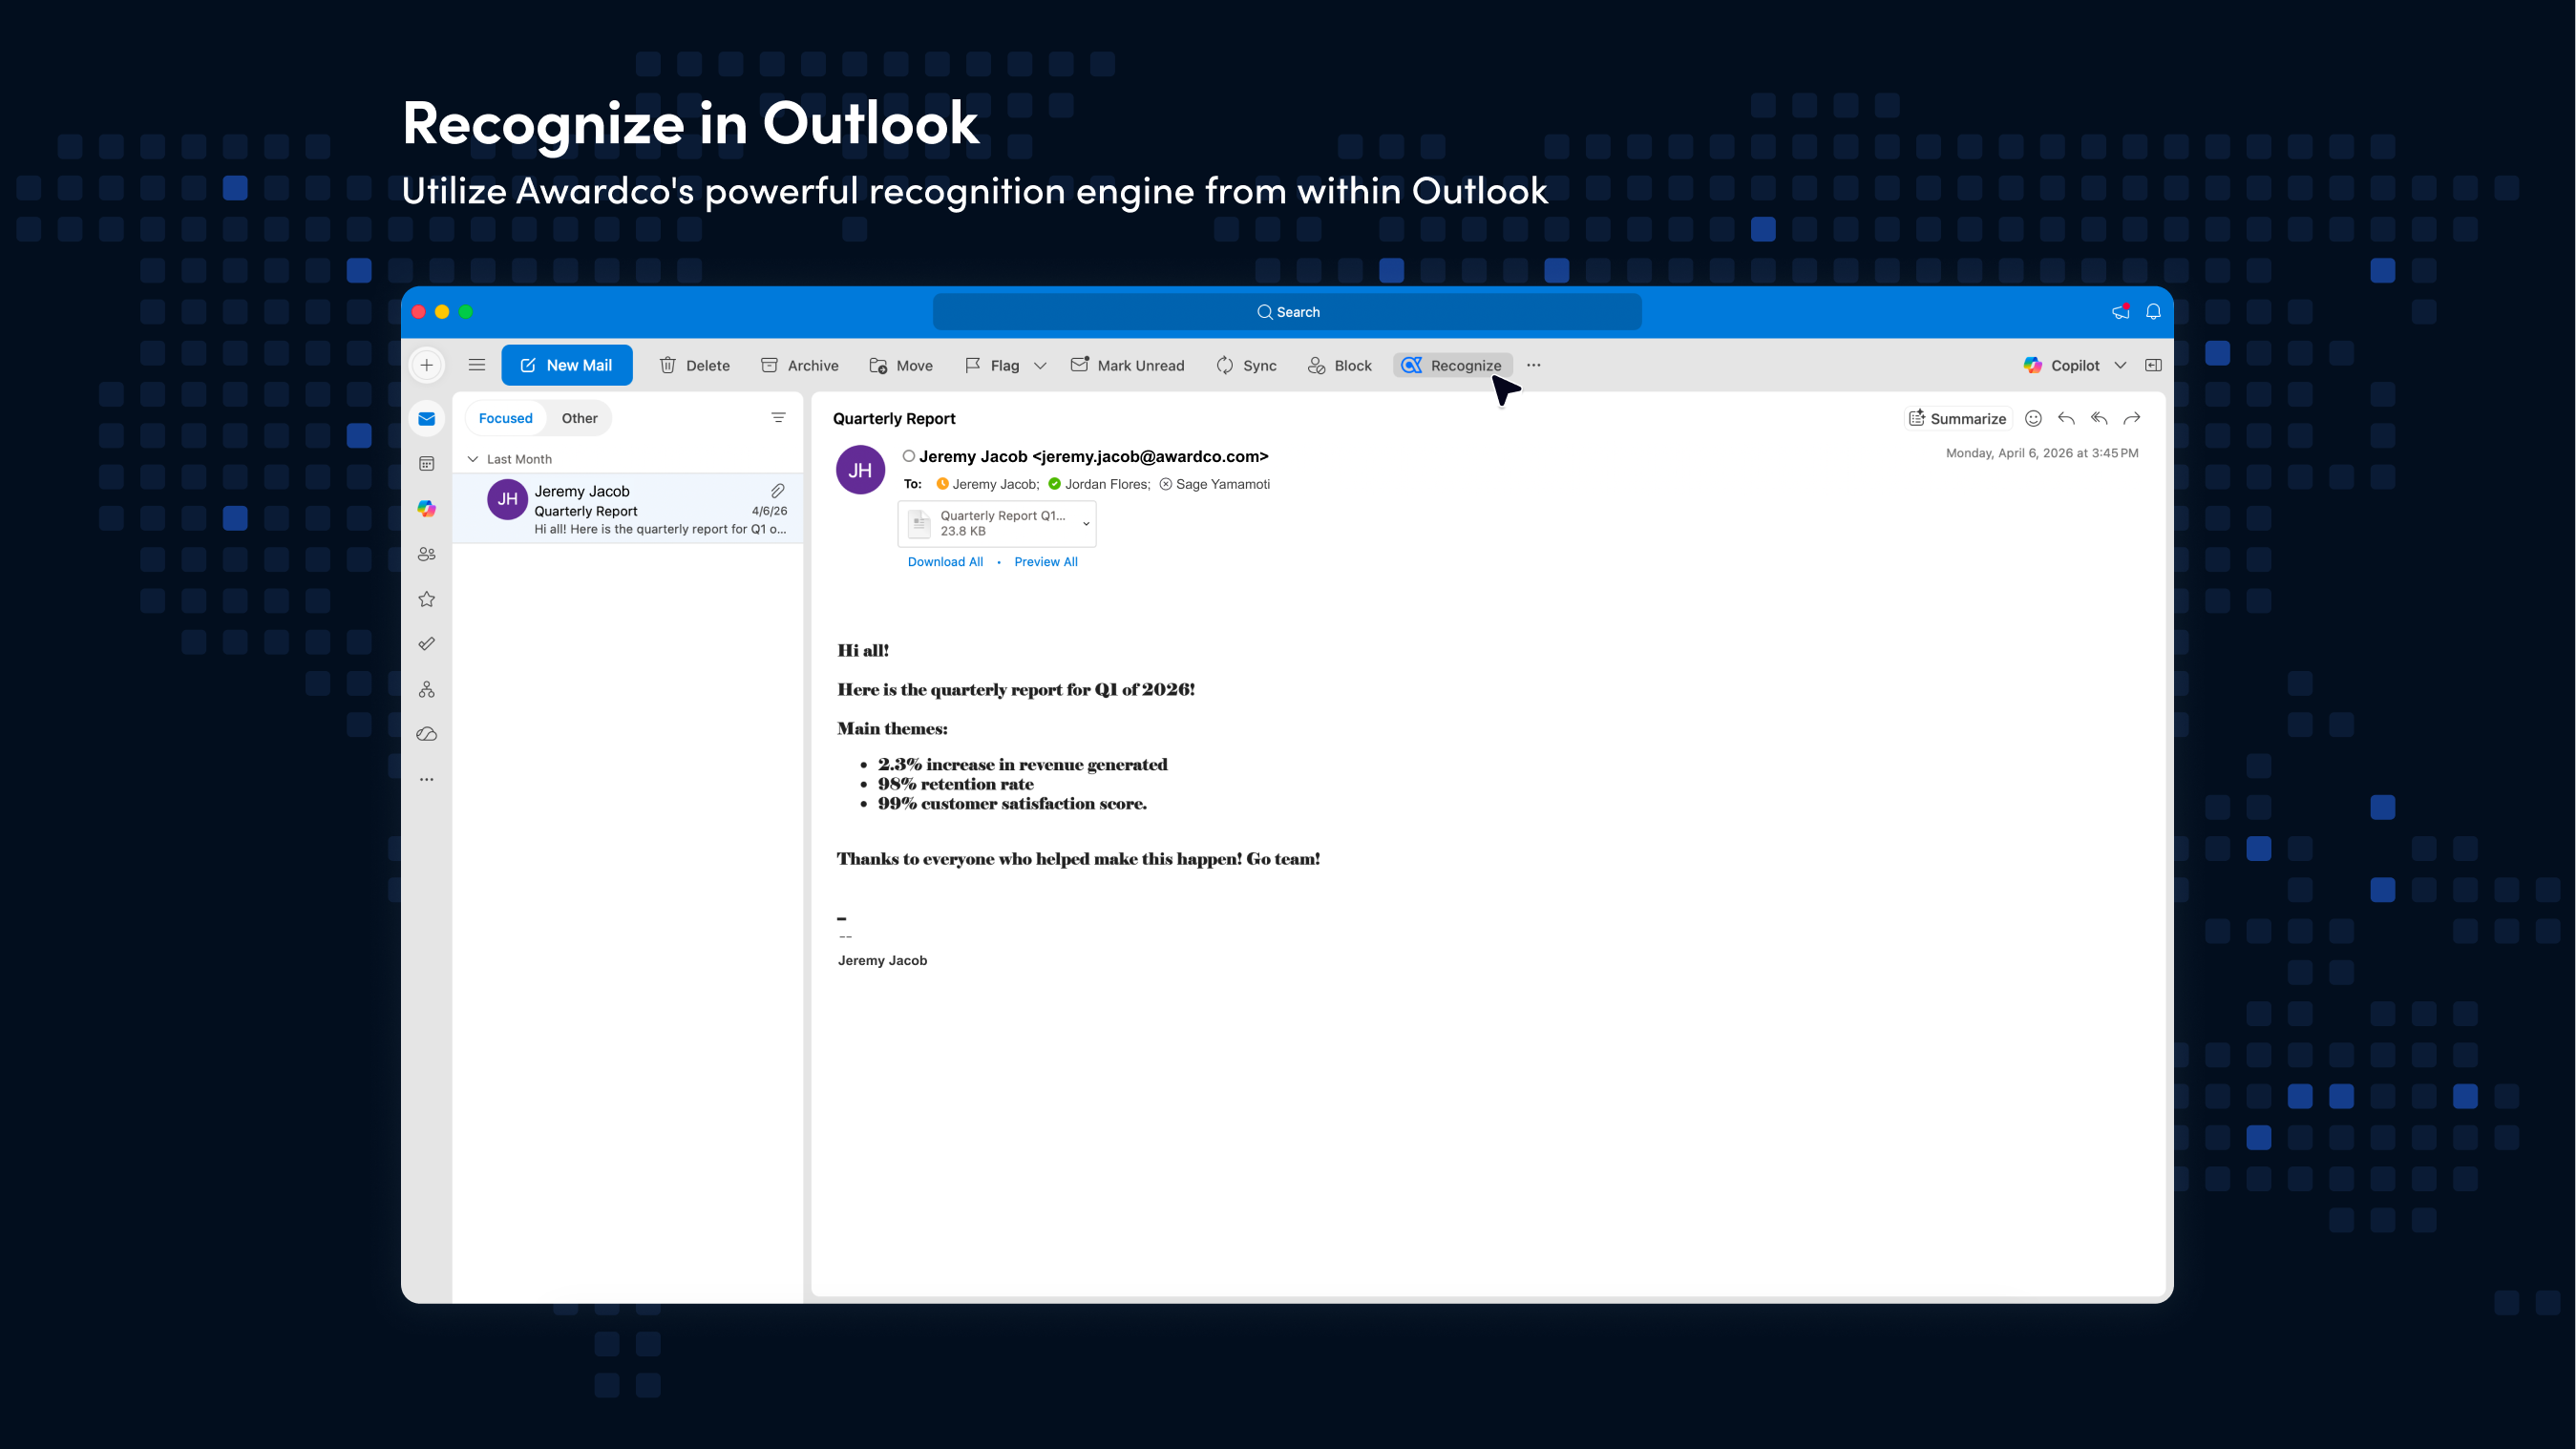Open the Org Explorer icon in sidebar

pyautogui.click(x=427, y=689)
